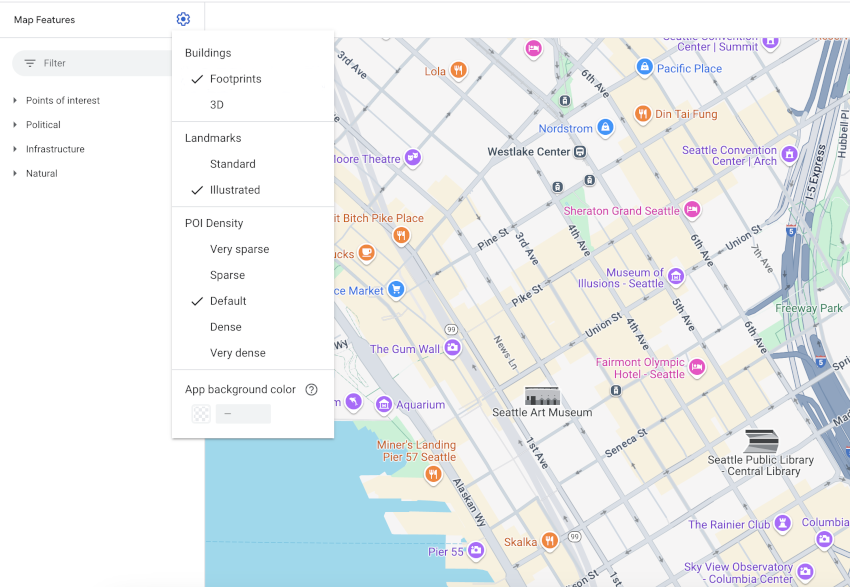The image size is (850, 587).
Task: Click the Seattle Public Library illustrated landmark
Action: coord(761,441)
